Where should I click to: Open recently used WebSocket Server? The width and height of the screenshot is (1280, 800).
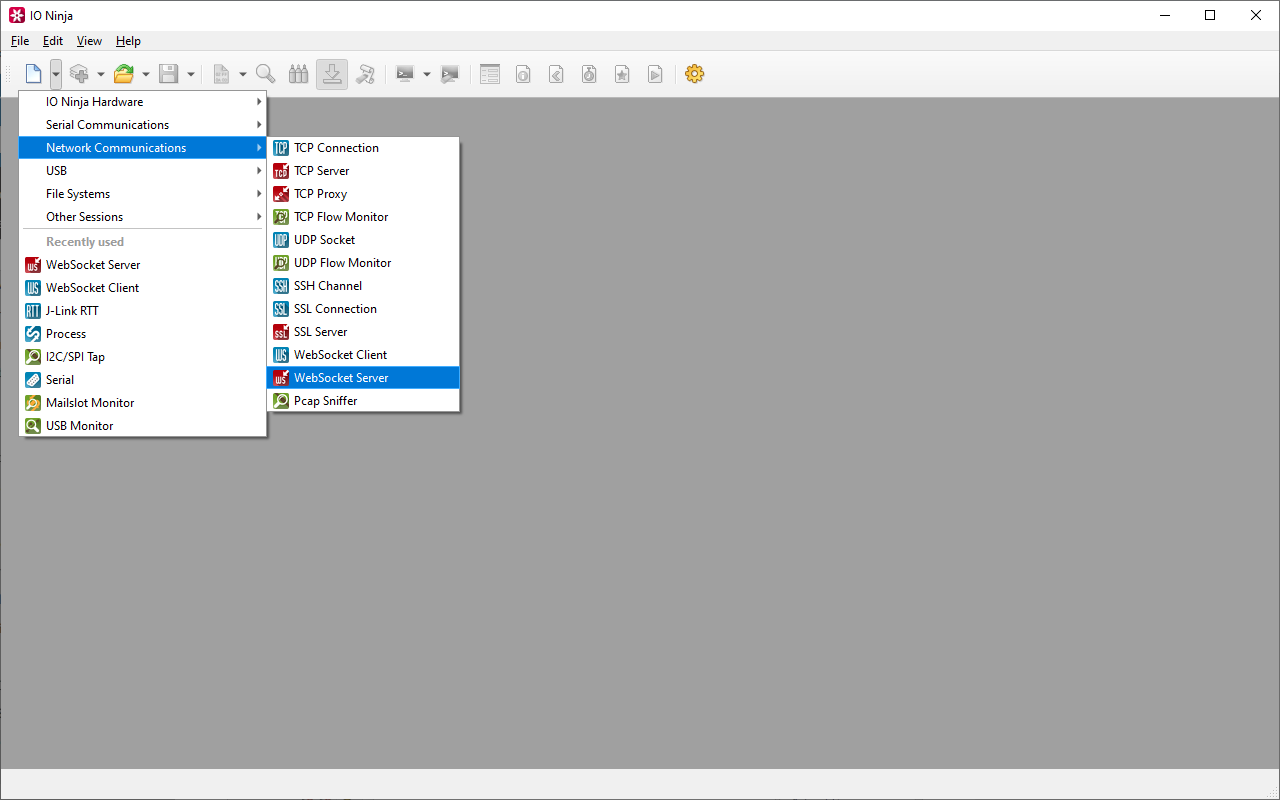[143, 265]
